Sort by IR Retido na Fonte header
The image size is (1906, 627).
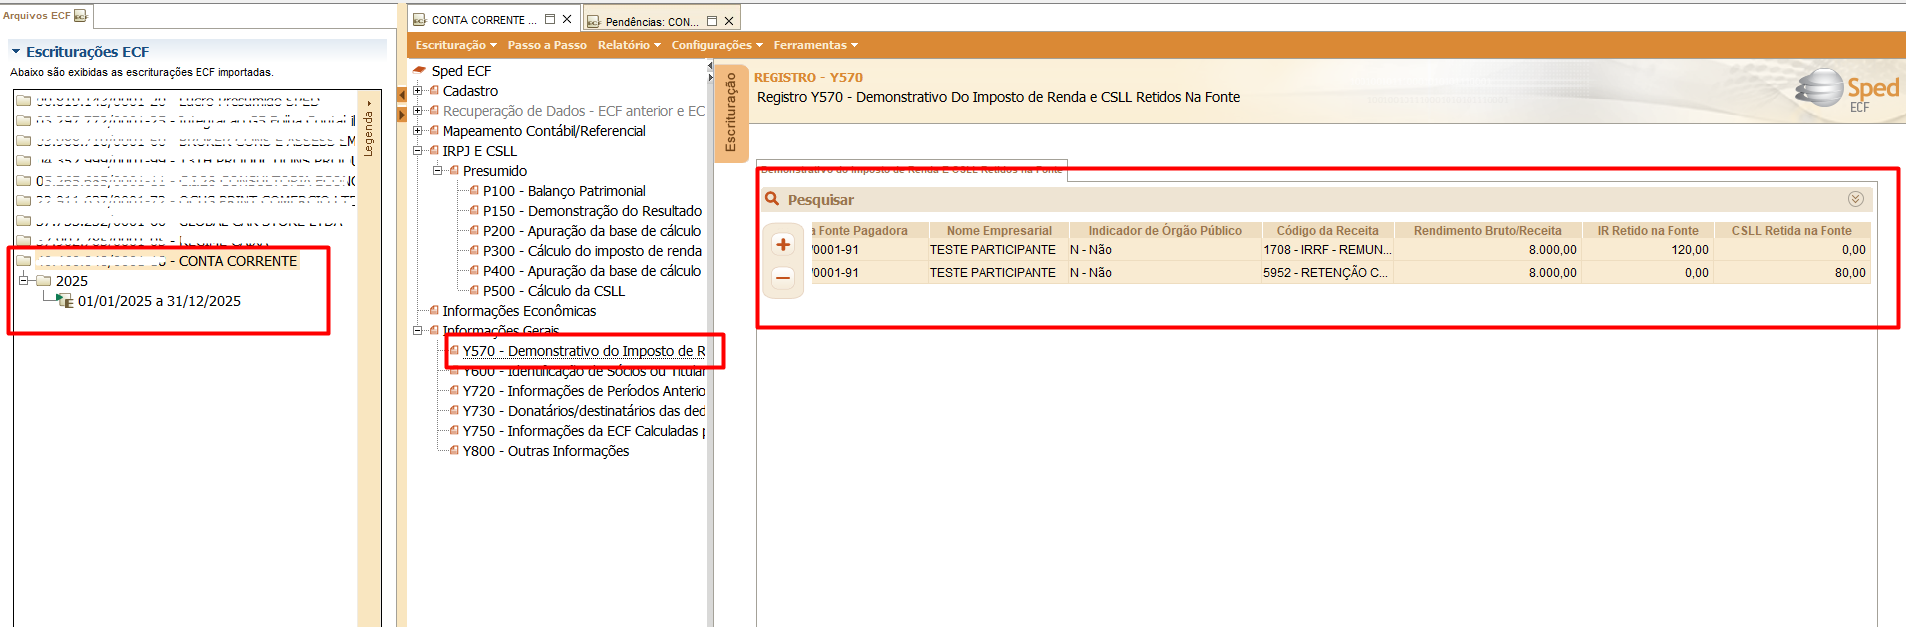1648,231
